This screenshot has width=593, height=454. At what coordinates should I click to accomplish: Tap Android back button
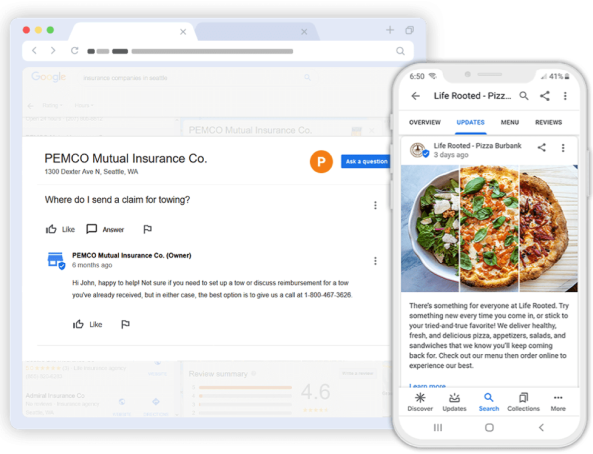(x=541, y=428)
